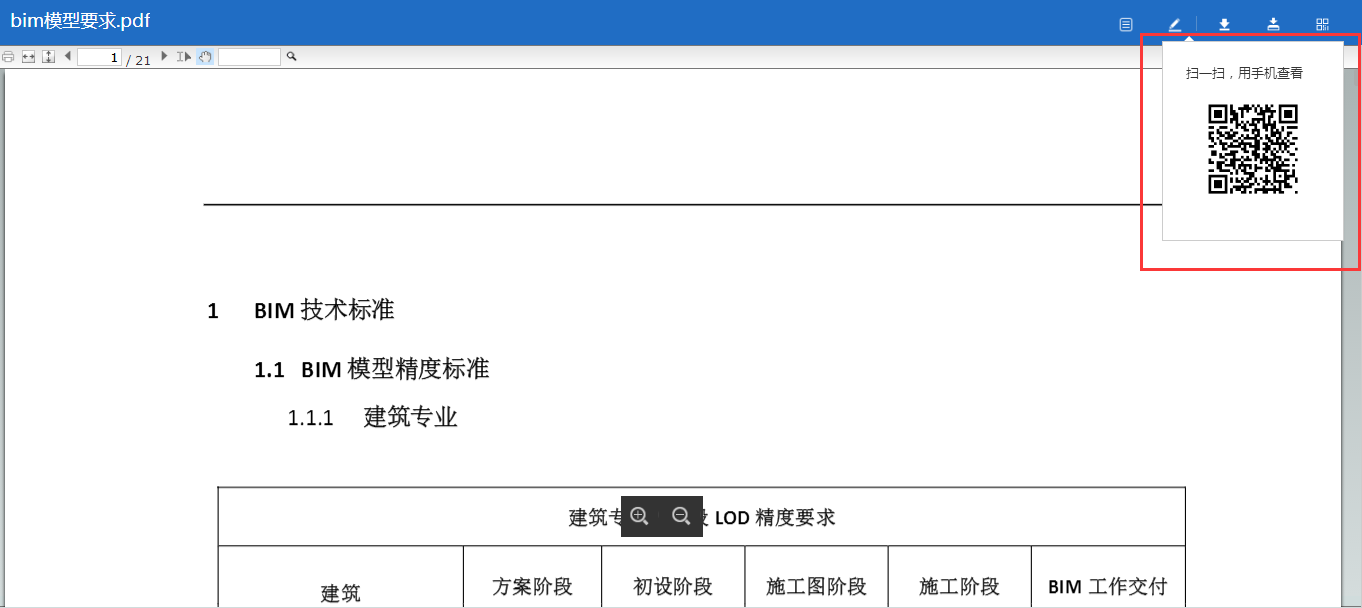
Task: Click the page number input showing 1
Action: (x=100, y=56)
